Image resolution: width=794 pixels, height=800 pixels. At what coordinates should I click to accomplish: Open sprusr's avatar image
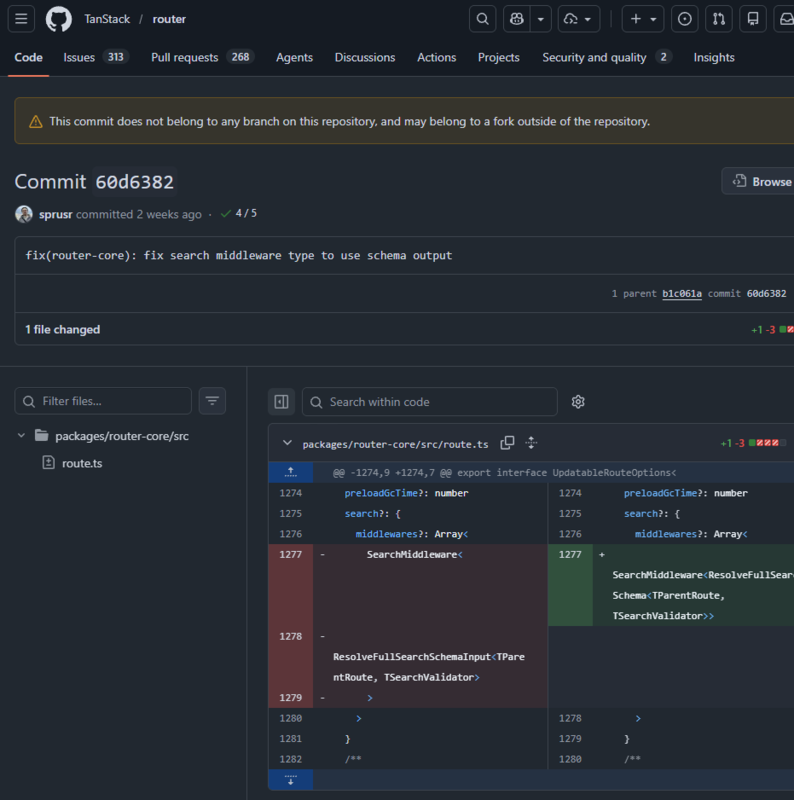23,214
